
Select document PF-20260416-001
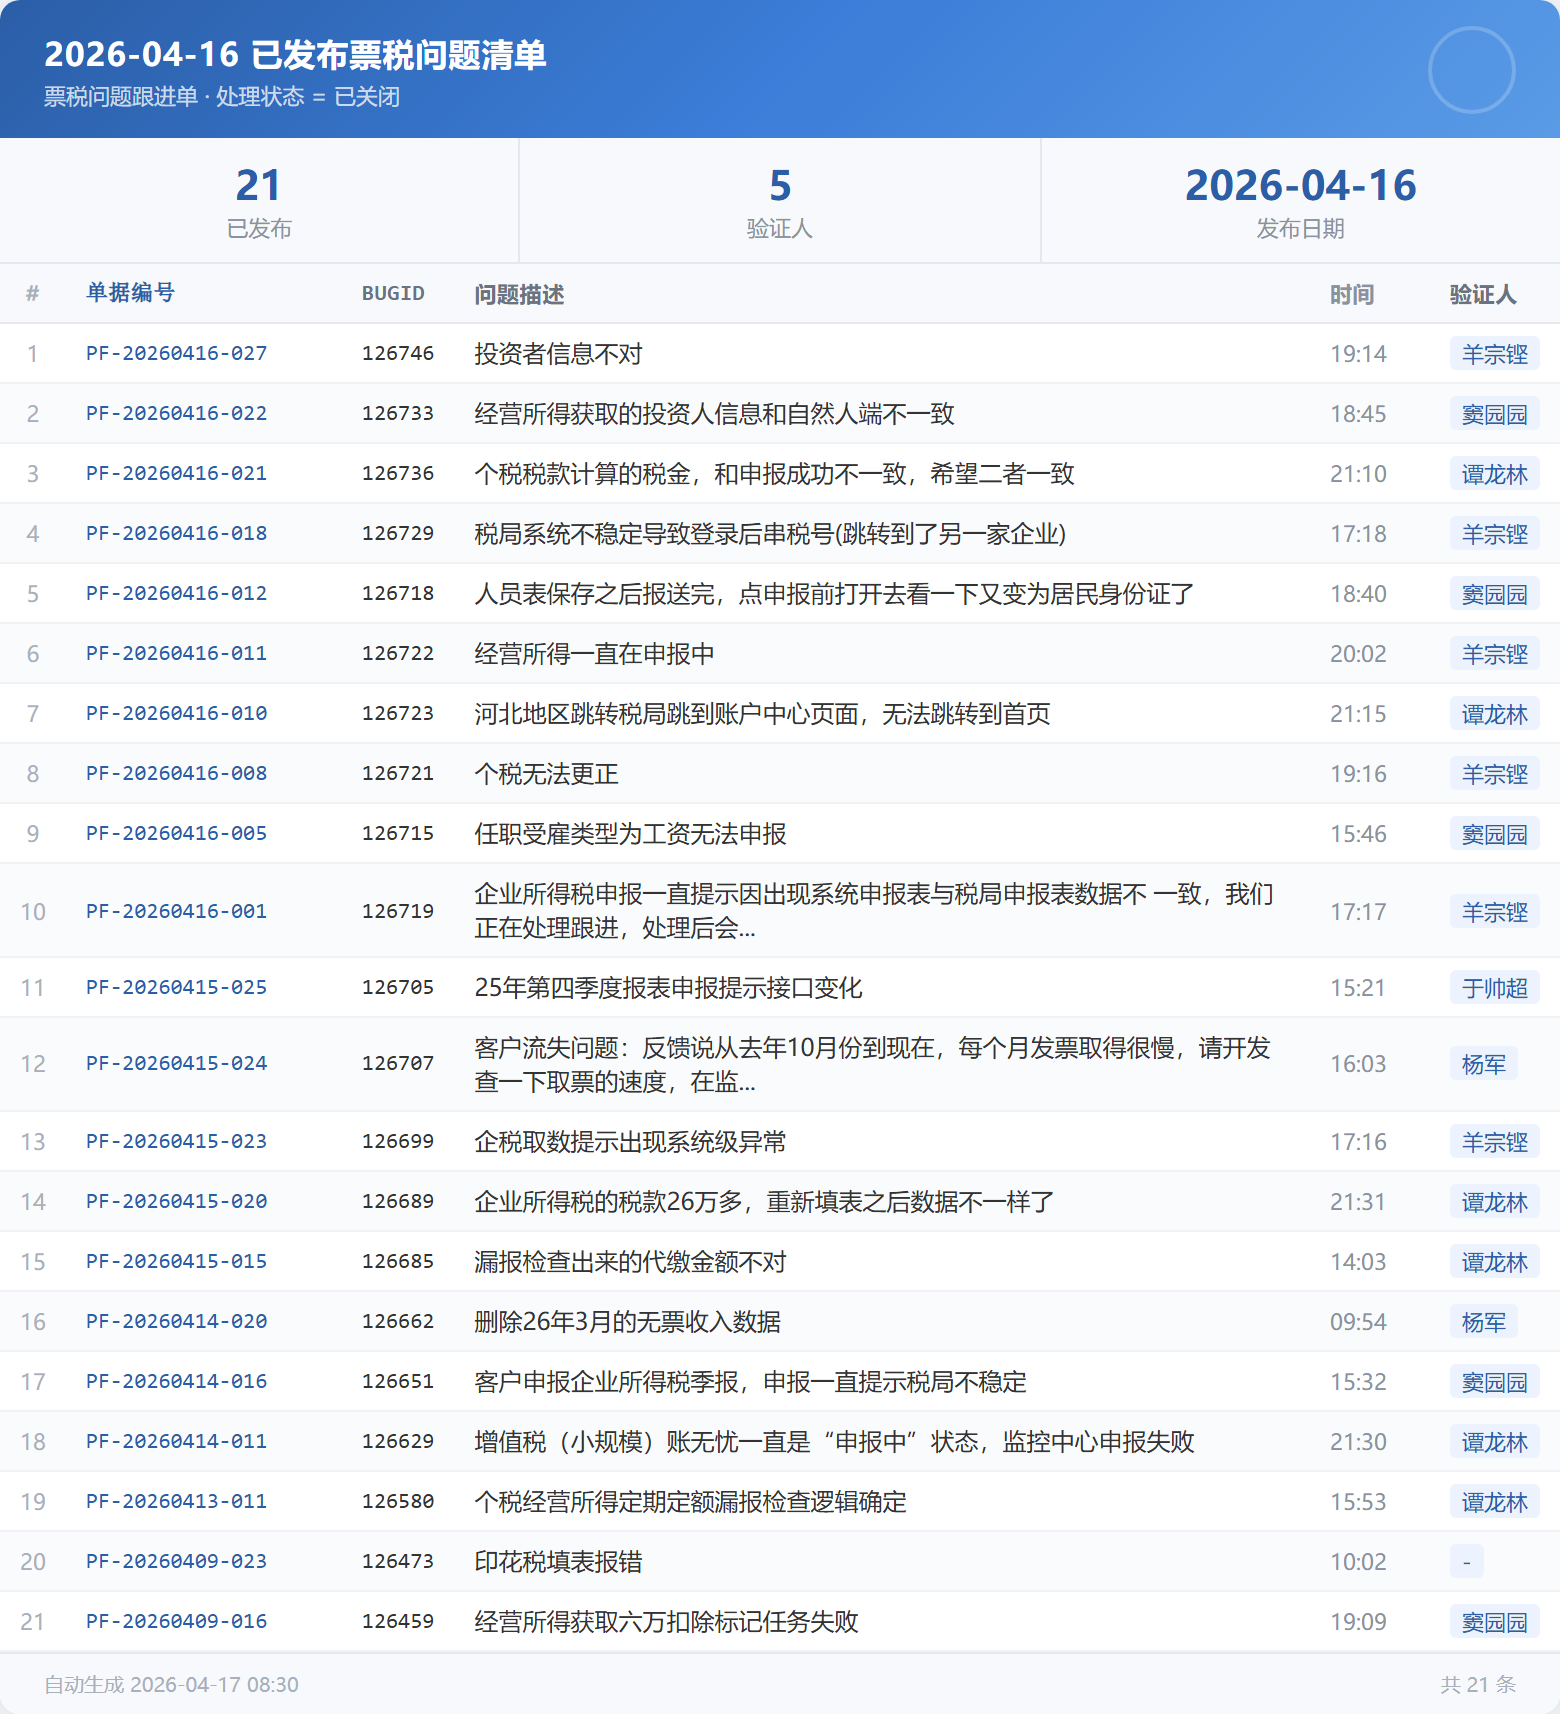(176, 911)
